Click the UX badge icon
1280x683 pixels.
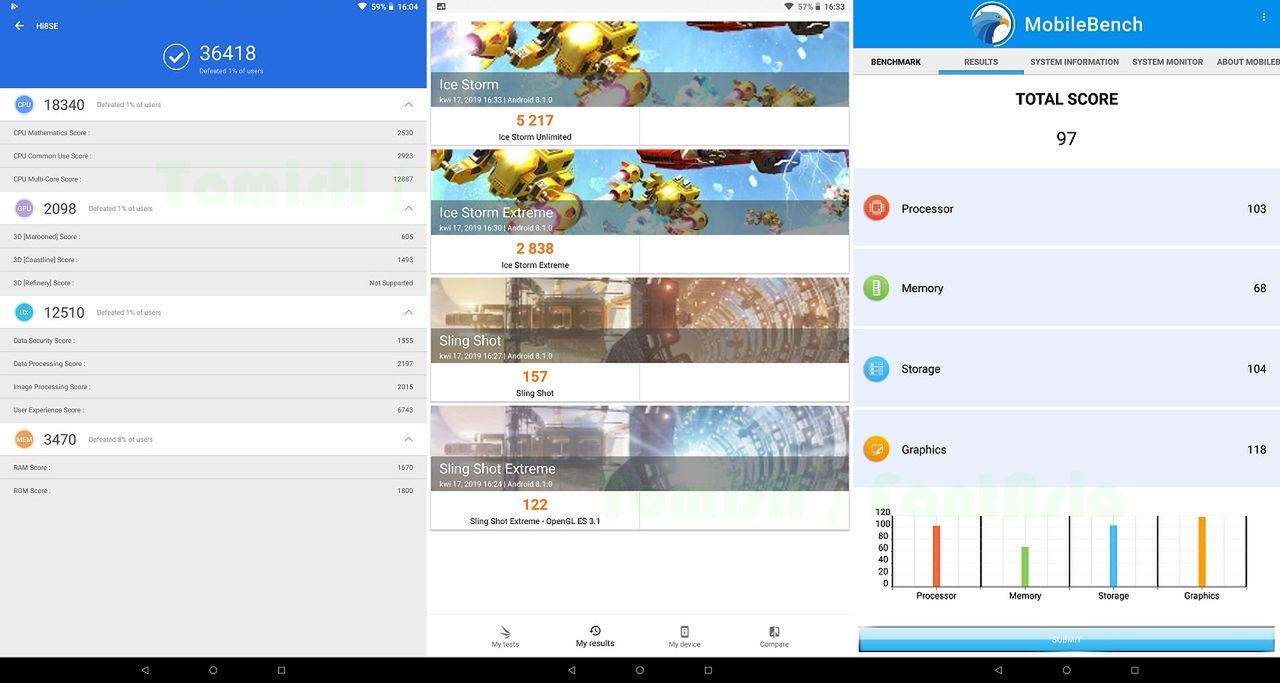coord(24,313)
